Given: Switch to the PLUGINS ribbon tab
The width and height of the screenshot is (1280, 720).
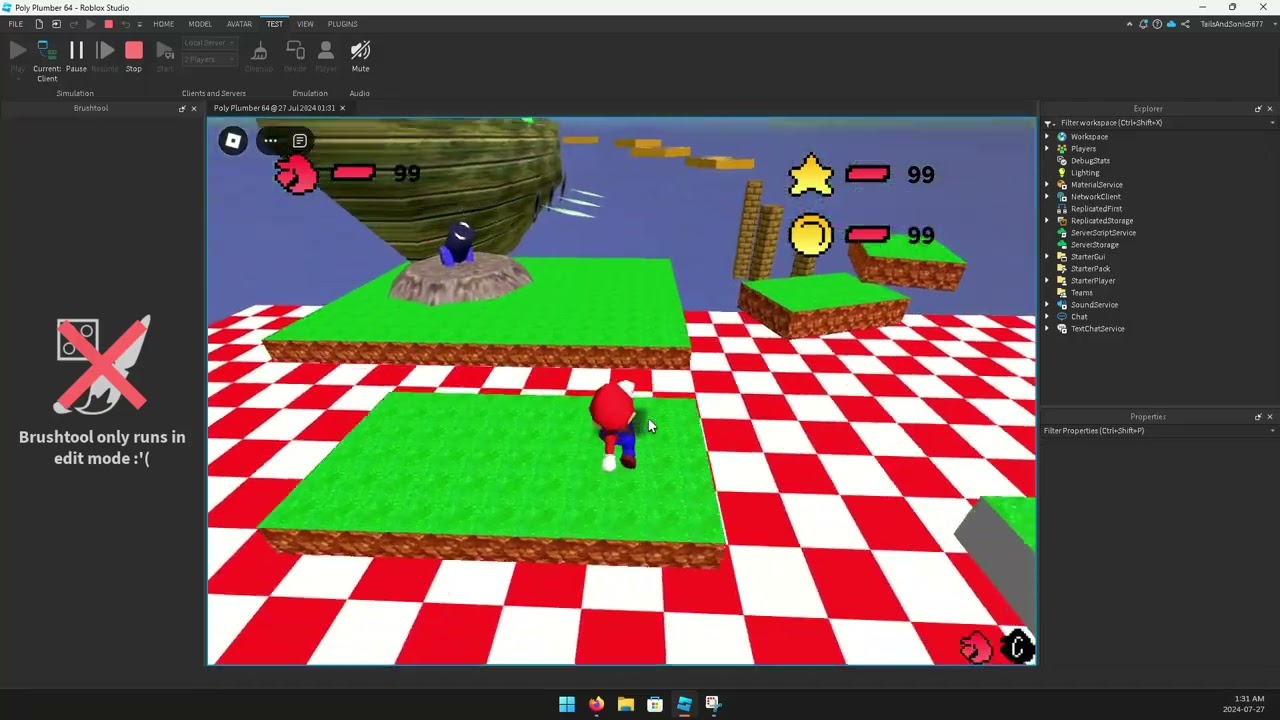Looking at the screenshot, I should click(342, 24).
